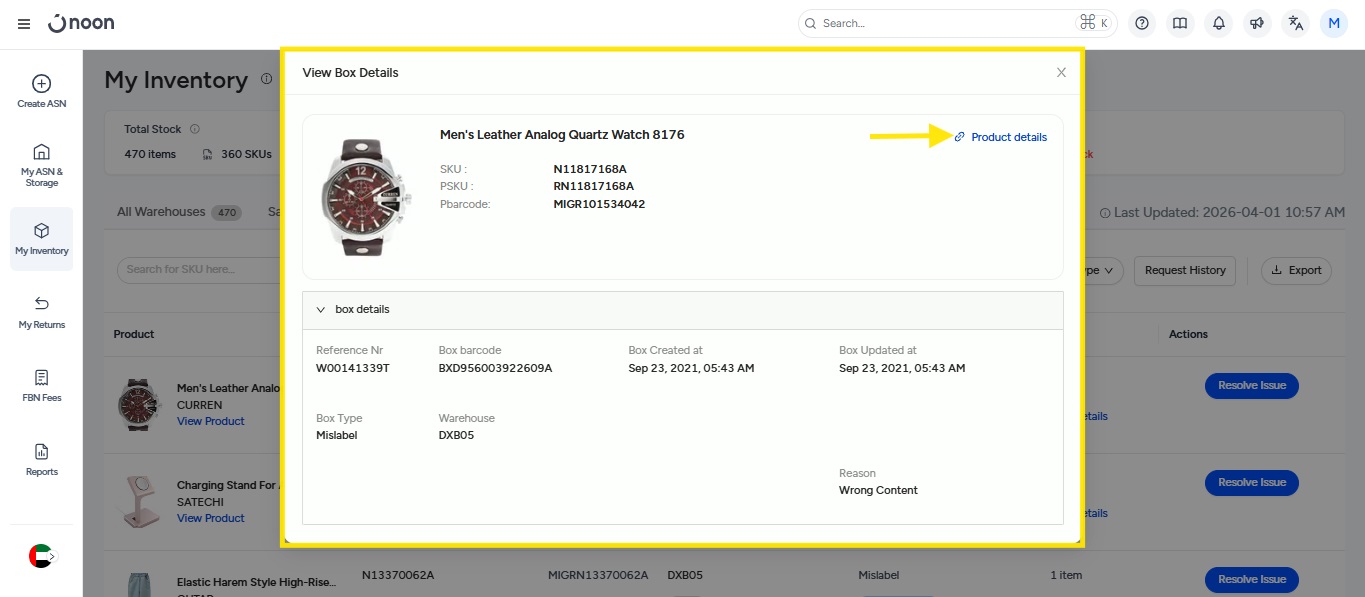
Task: Open My ASN & Storage section
Action: pyautogui.click(x=42, y=164)
